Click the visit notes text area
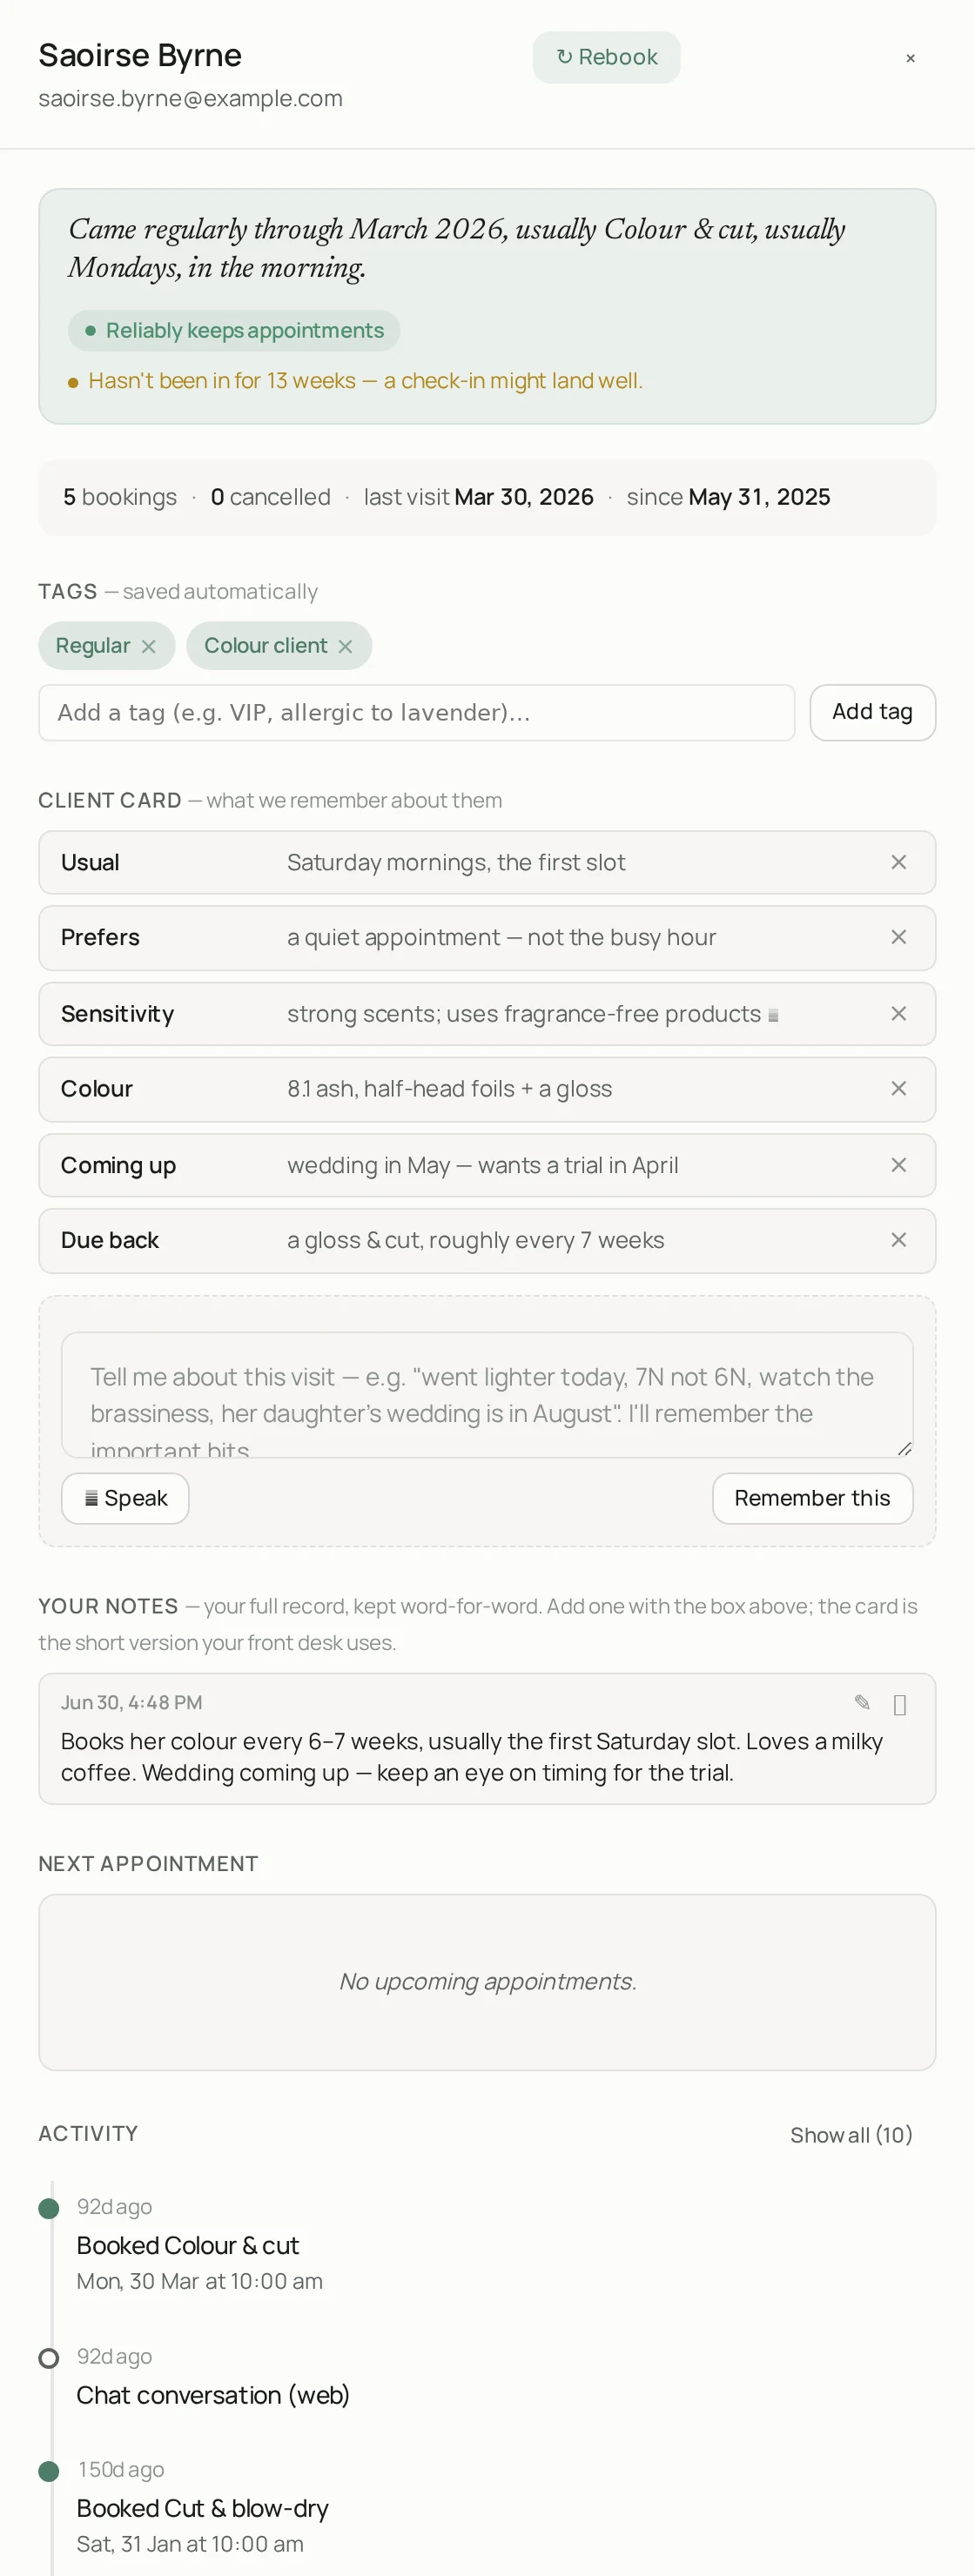 [x=487, y=1394]
